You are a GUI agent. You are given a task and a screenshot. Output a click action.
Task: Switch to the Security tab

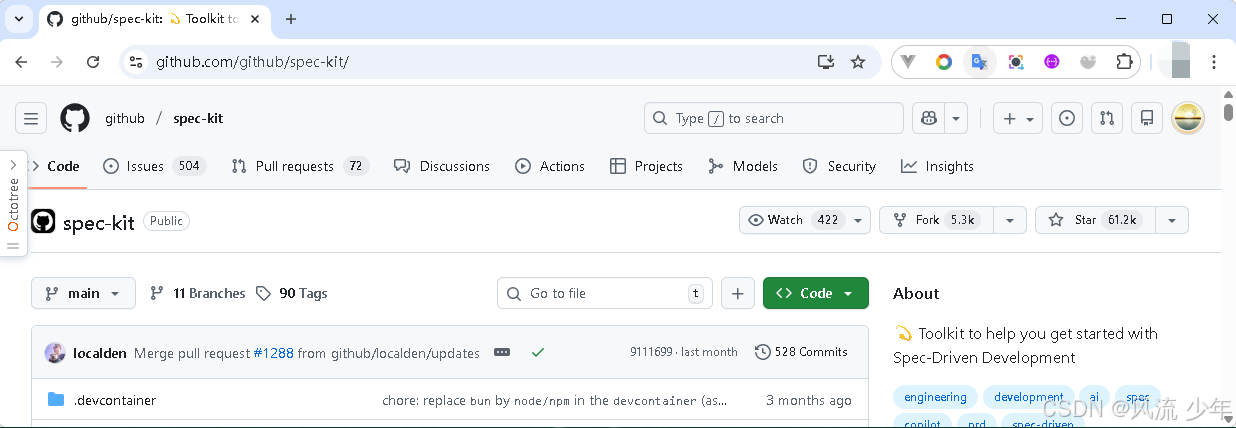pyautogui.click(x=839, y=166)
